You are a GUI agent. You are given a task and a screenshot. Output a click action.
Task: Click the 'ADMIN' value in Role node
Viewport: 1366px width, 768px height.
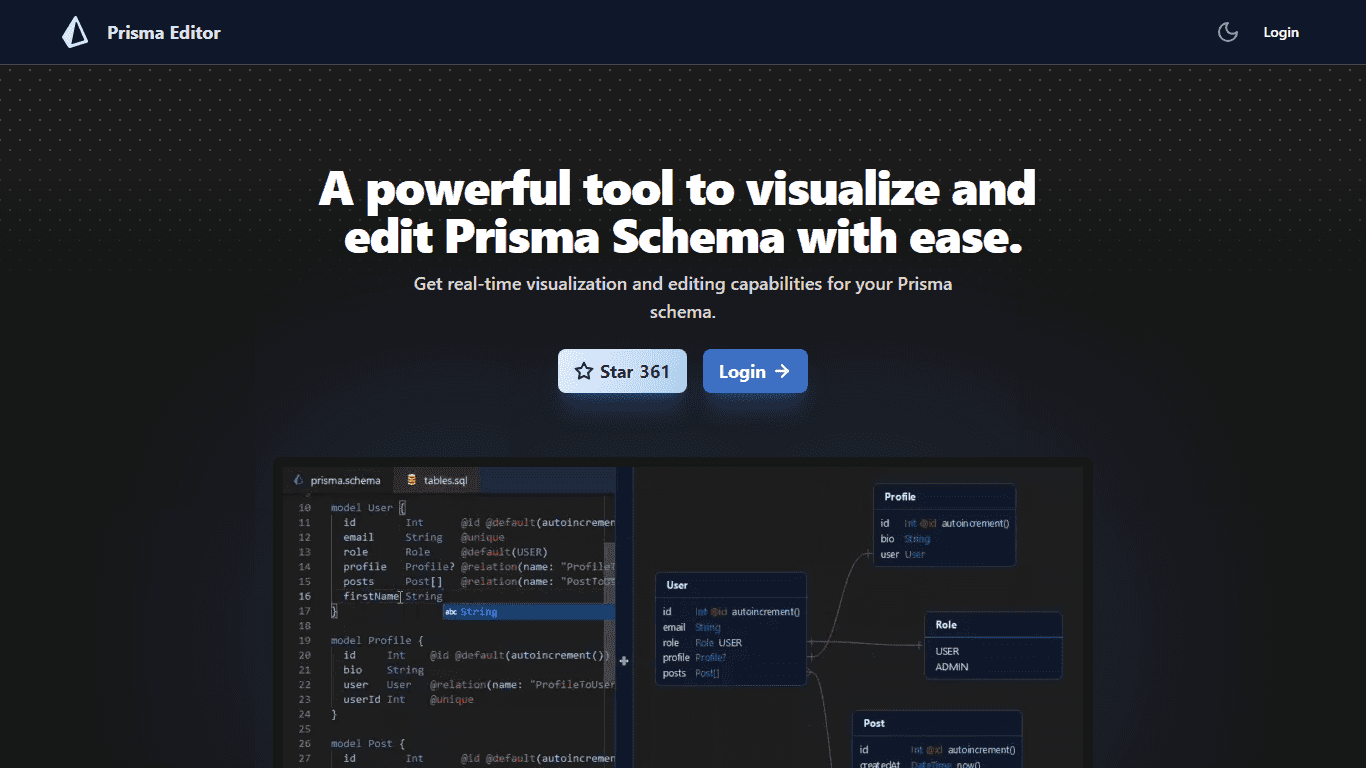coord(951,667)
